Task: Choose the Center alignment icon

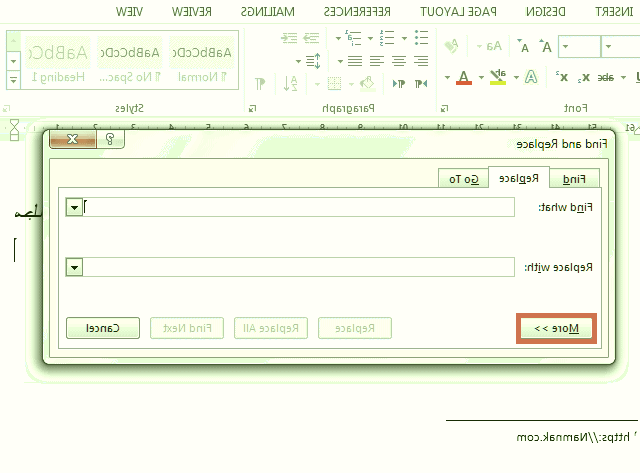Action: coord(399,61)
